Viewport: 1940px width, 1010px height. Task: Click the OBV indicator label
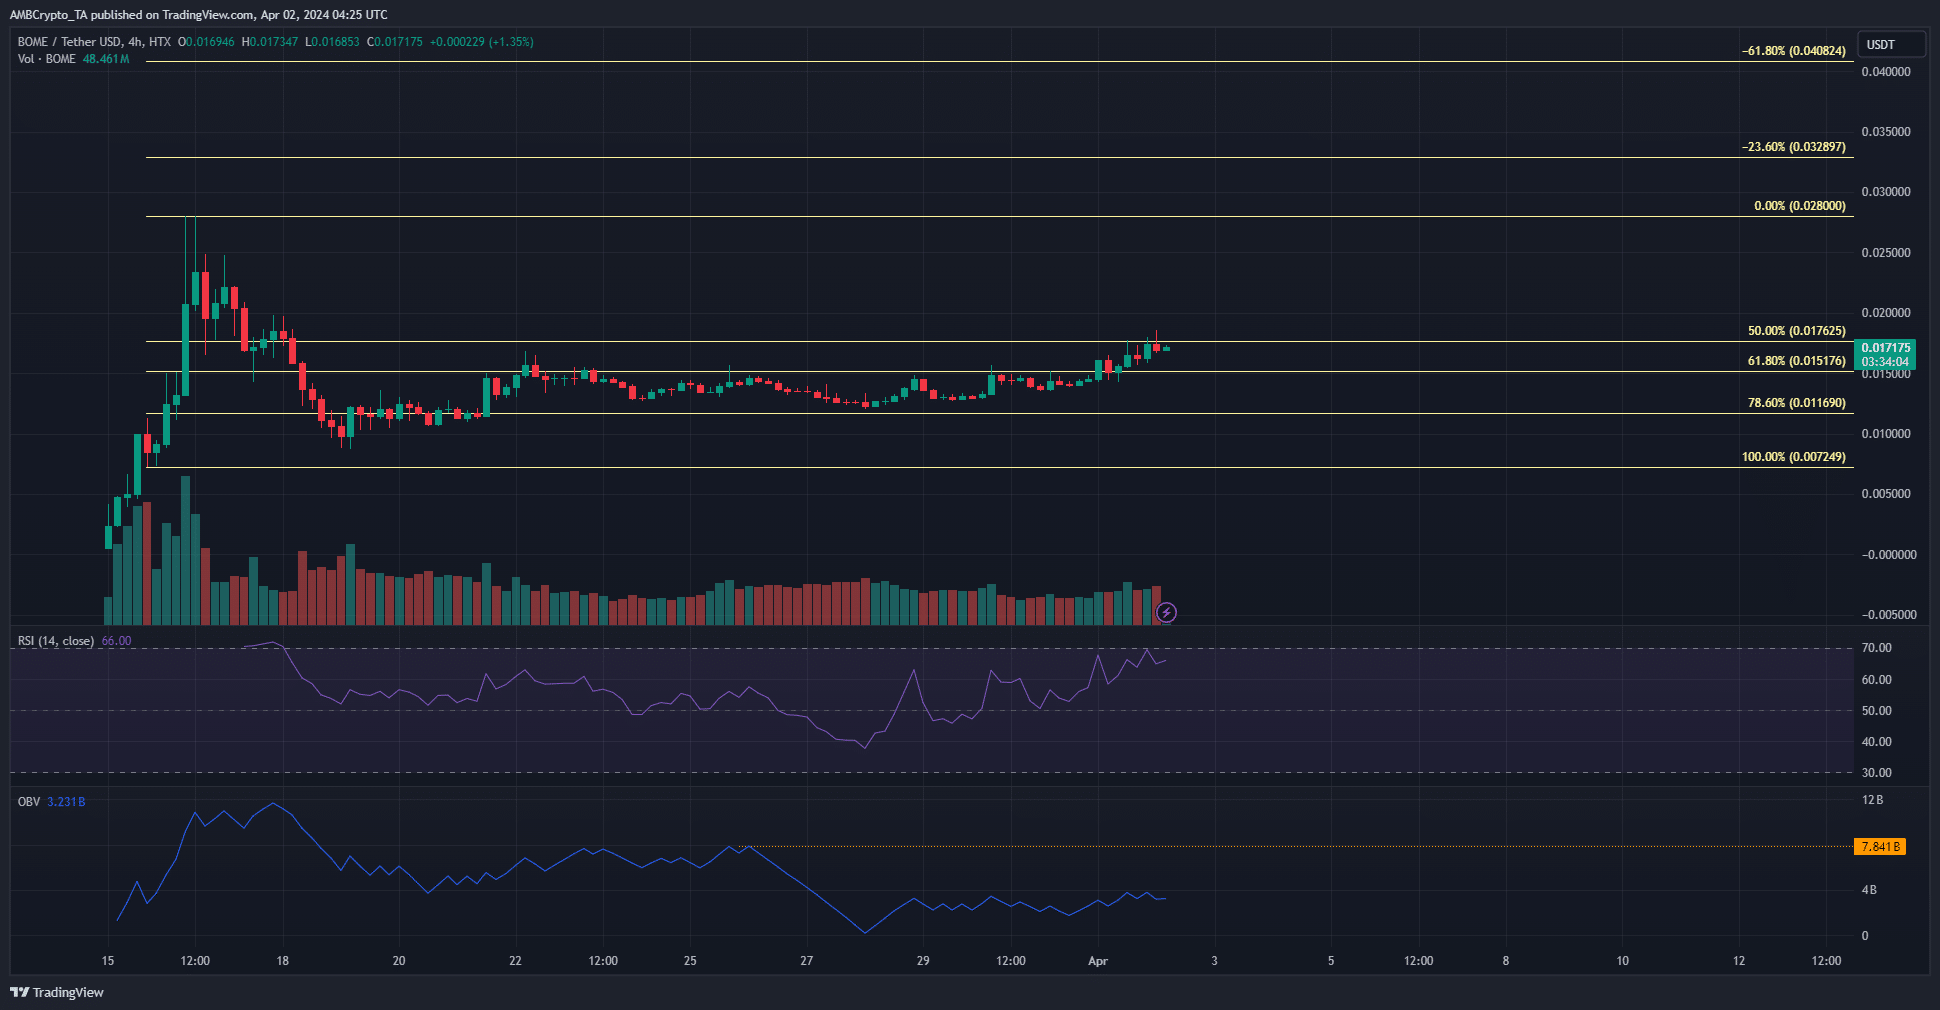pos(29,802)
